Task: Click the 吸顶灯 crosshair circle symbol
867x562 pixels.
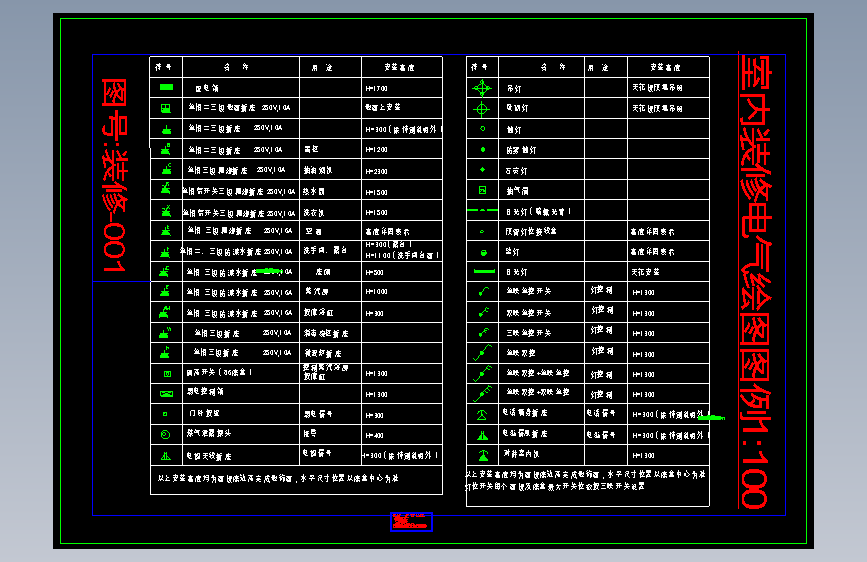Action: [482, 109]
